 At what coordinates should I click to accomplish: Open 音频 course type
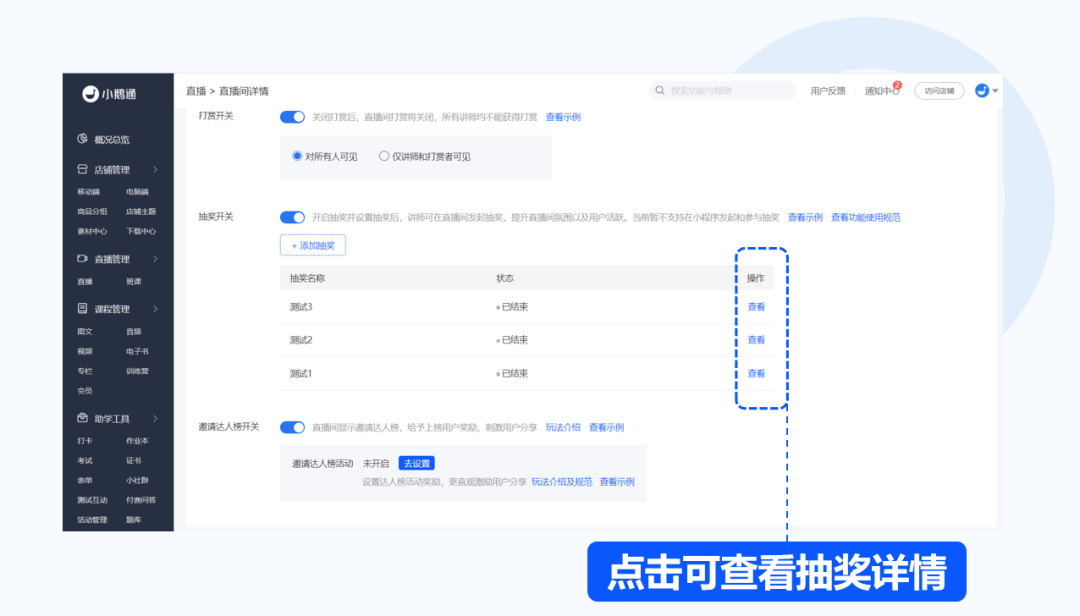[134, 331]
